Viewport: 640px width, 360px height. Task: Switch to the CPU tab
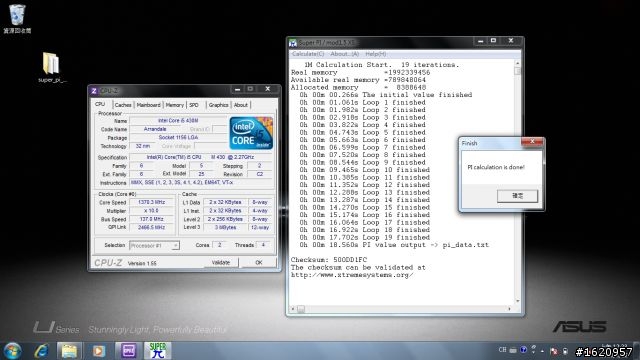100,104
